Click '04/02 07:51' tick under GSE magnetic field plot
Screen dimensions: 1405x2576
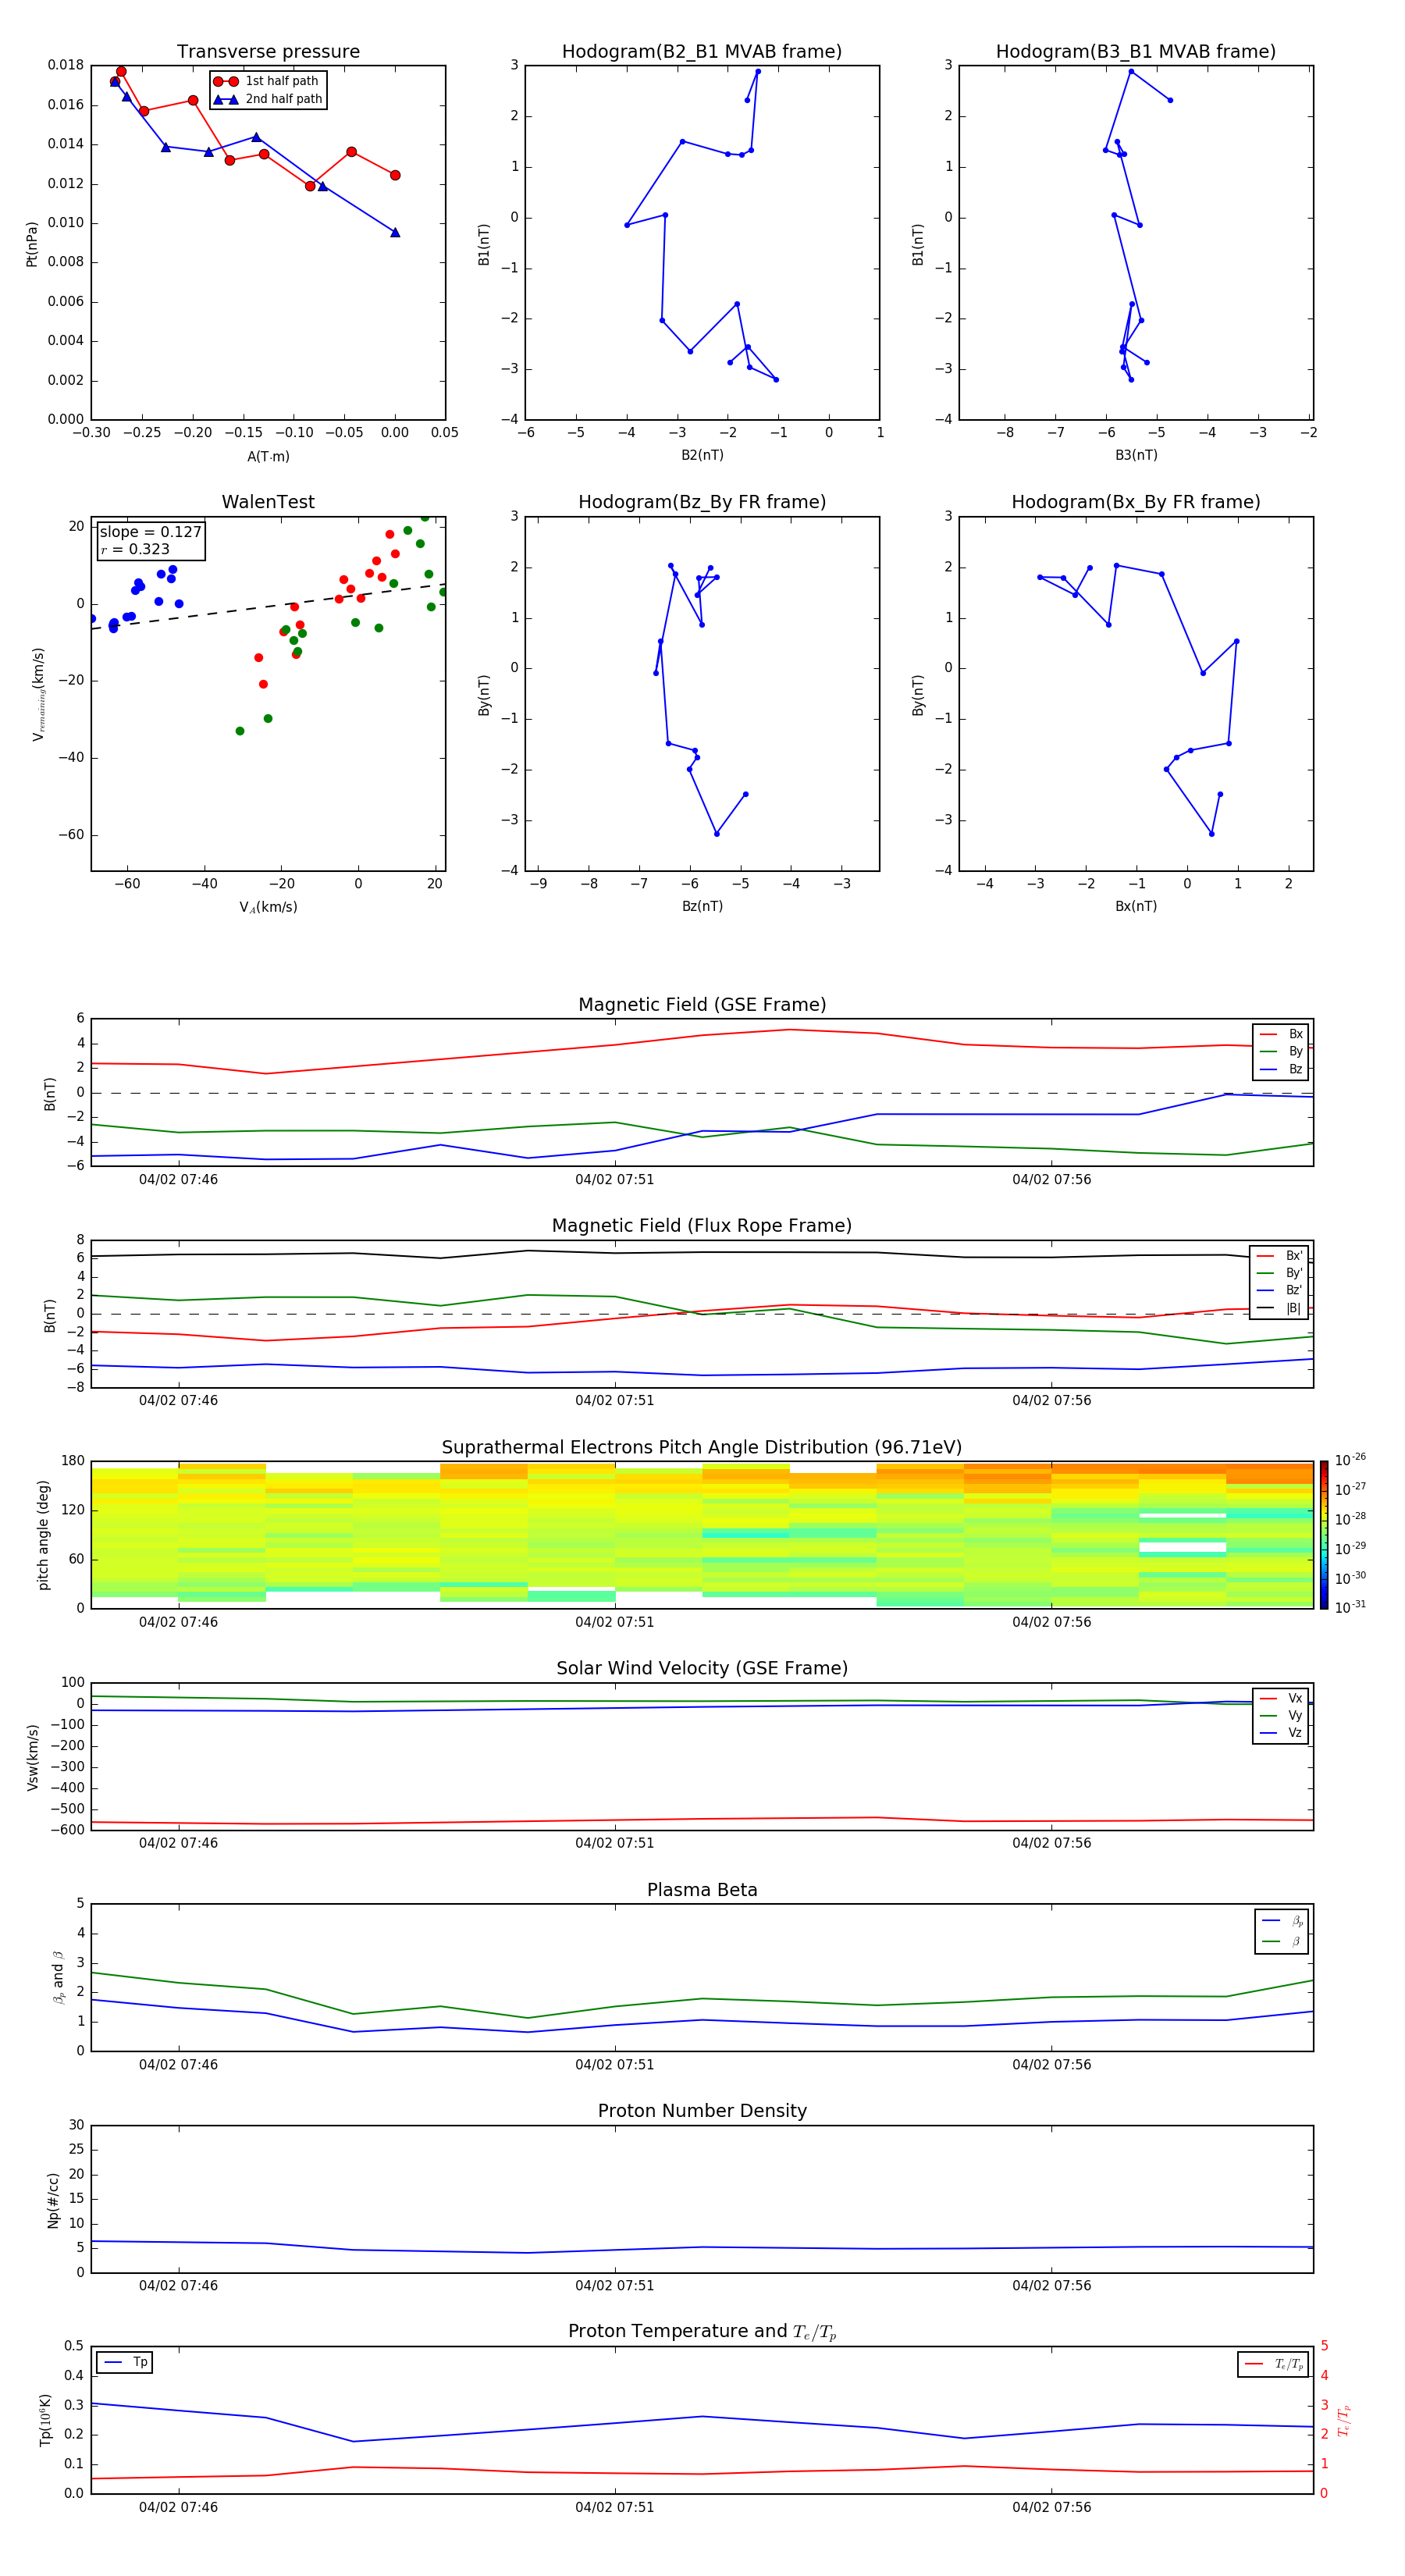click(x=614, y=1180)
